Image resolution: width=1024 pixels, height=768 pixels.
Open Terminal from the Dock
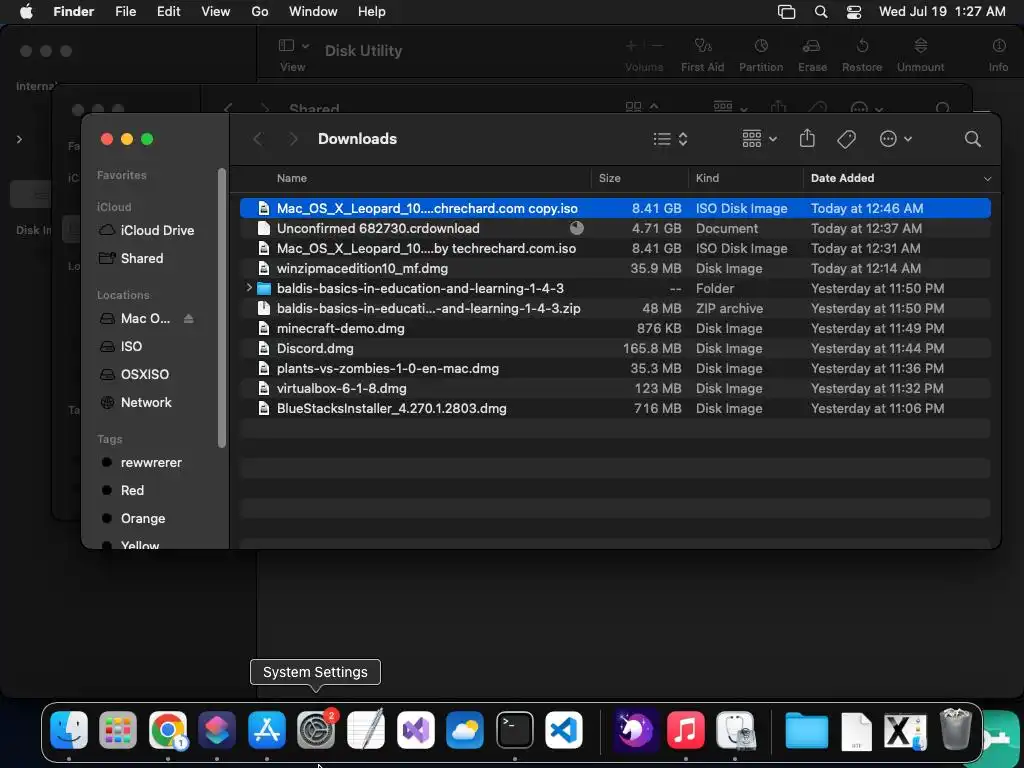click(x=515, y=730)
